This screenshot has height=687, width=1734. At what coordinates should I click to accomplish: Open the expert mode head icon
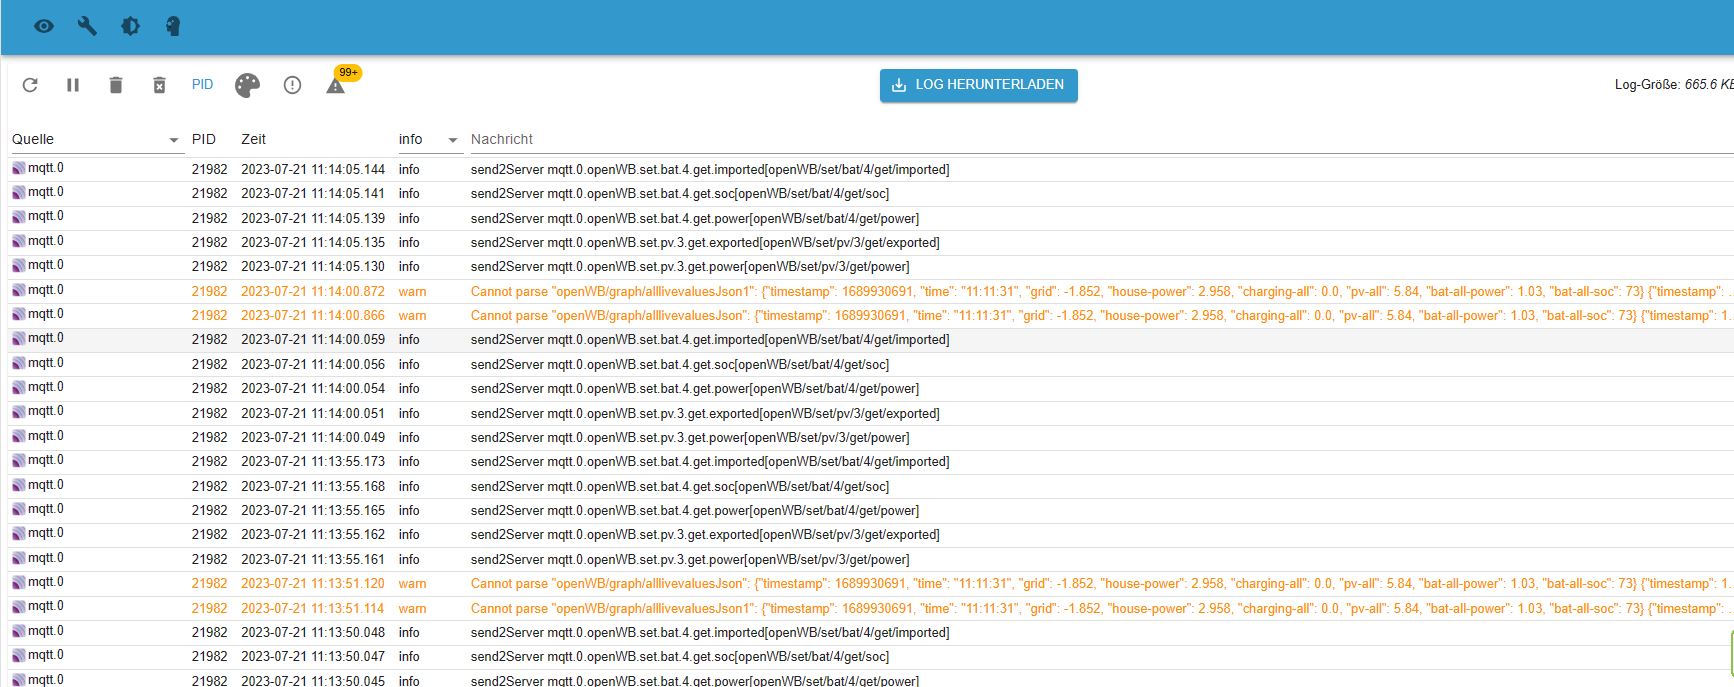click(x=173, y=26)
